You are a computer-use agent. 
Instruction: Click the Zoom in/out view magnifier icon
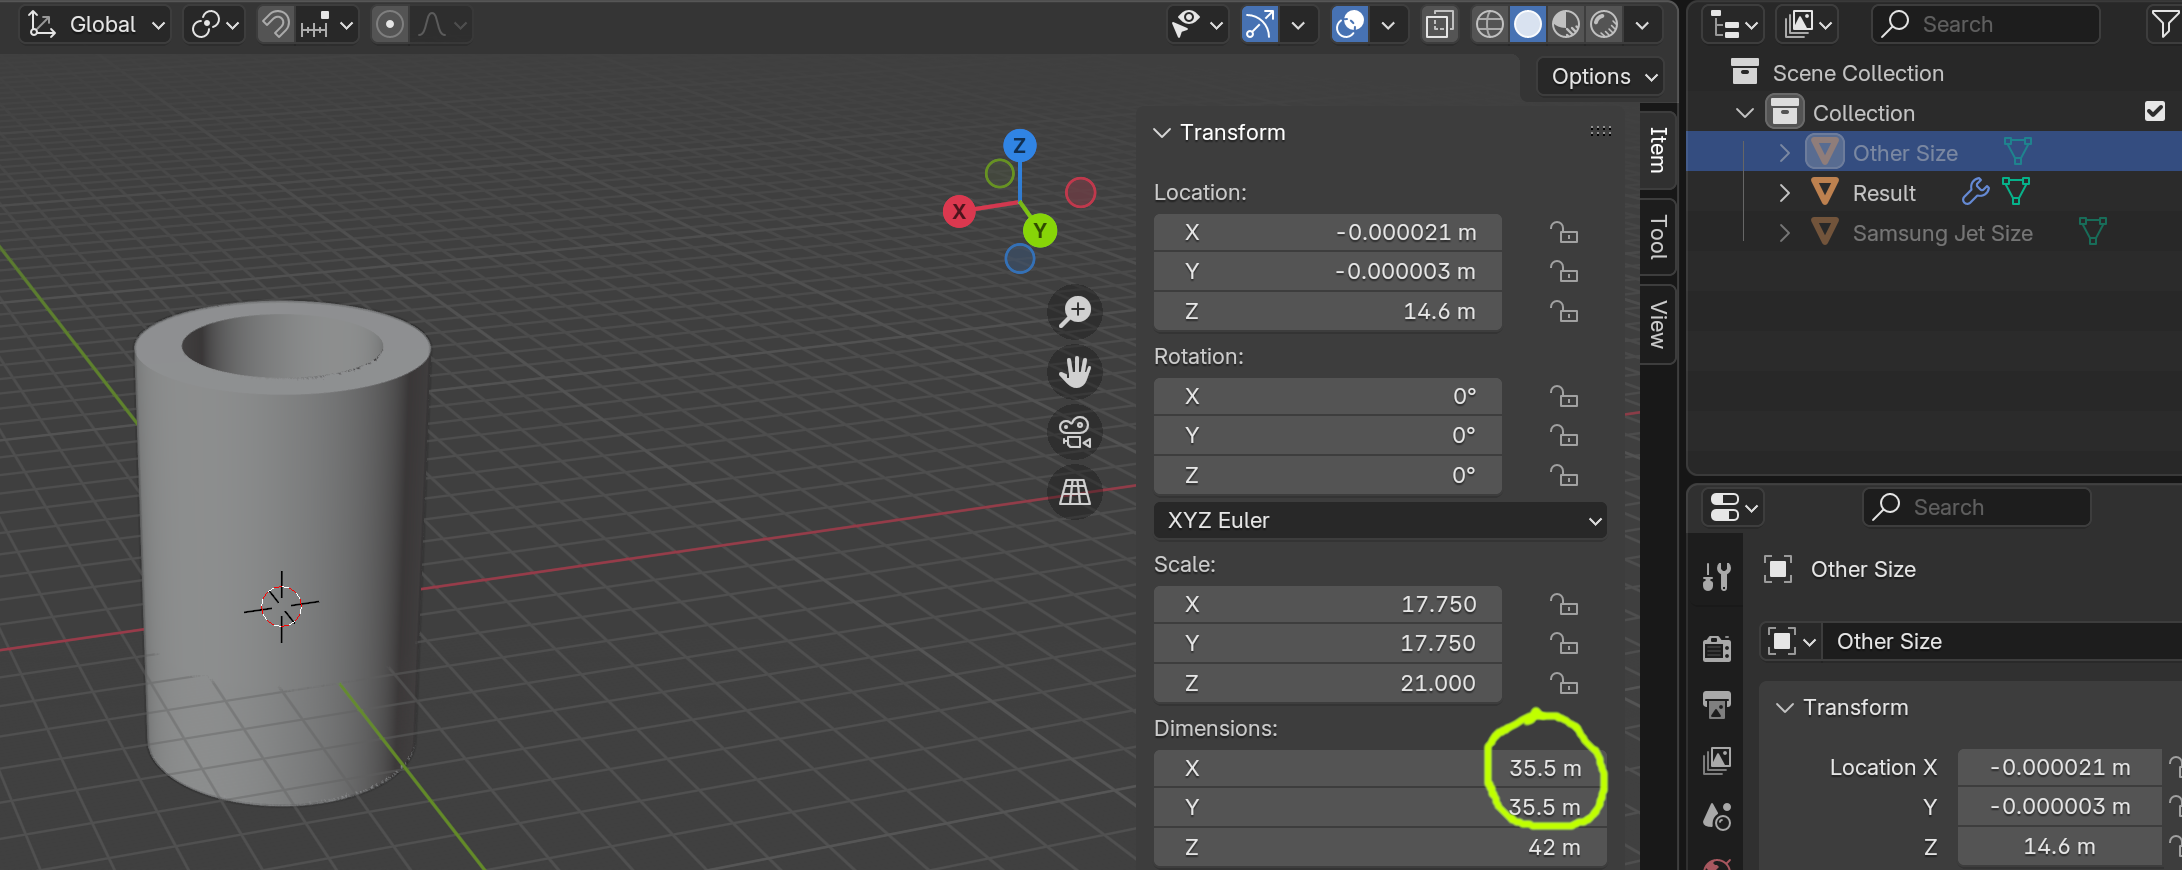coord(1075,312)
